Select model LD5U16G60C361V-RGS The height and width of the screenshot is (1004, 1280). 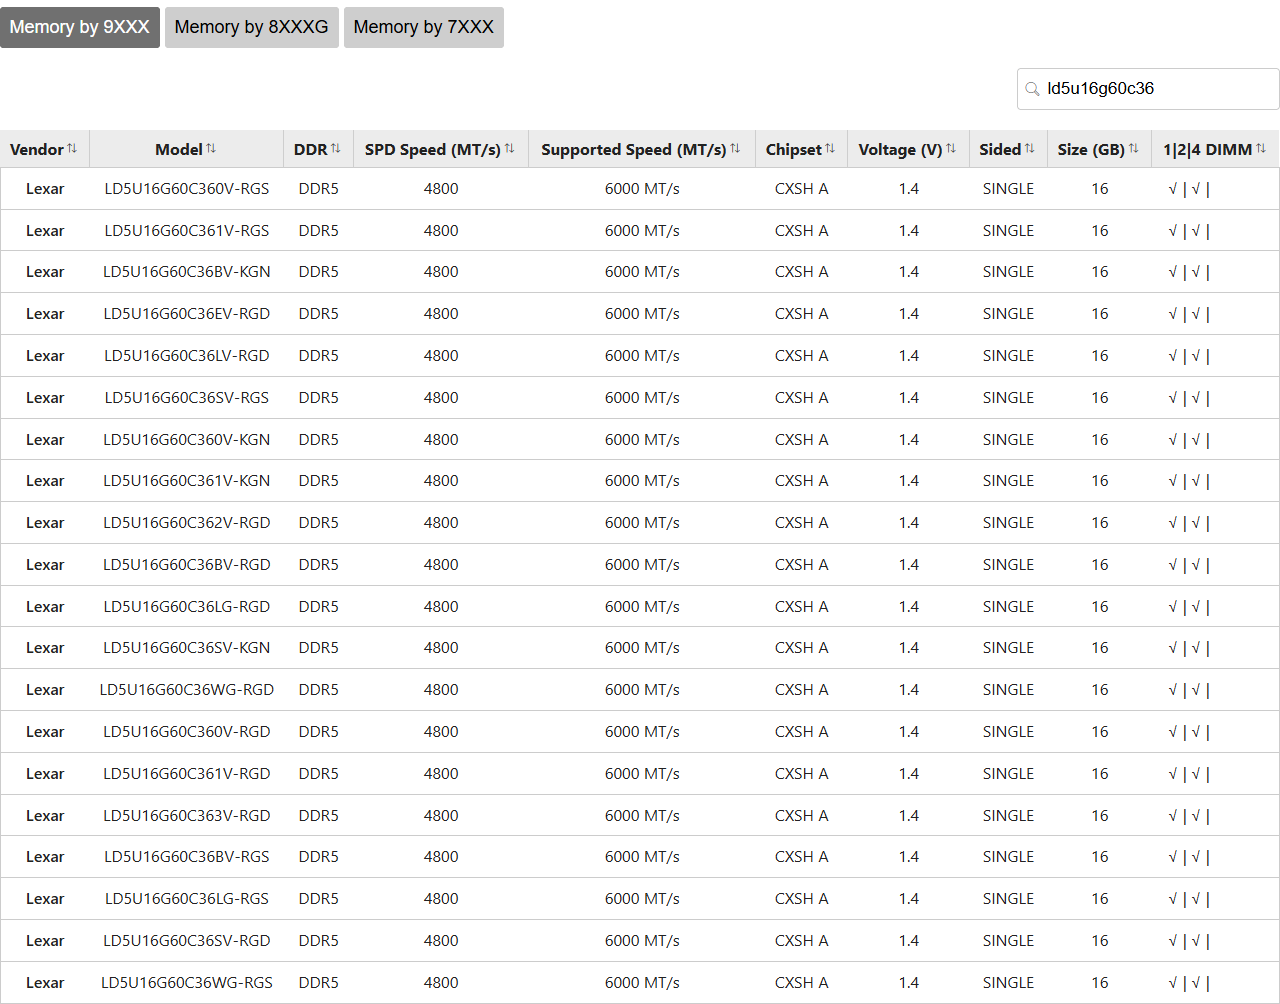187,231
